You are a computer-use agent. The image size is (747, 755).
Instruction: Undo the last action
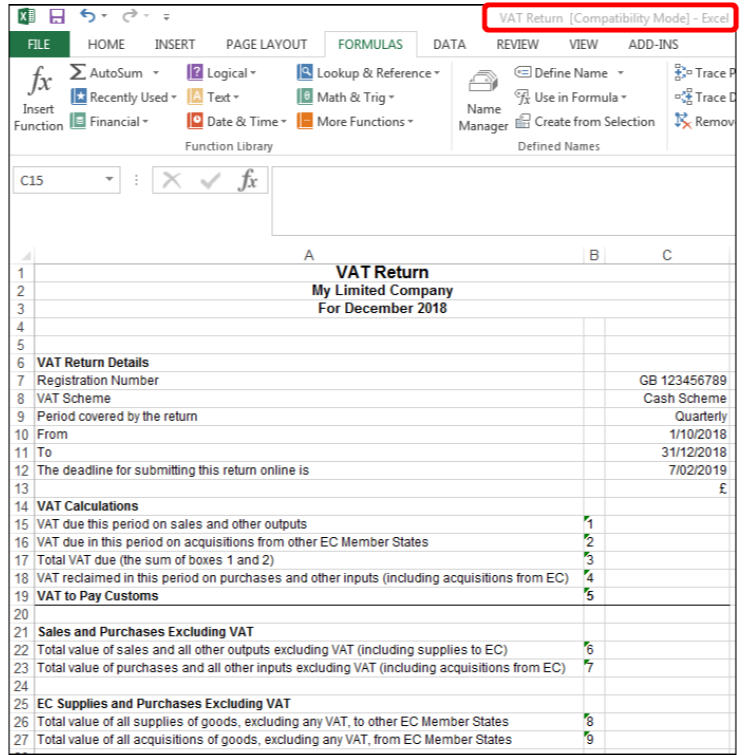coord(88,16)
